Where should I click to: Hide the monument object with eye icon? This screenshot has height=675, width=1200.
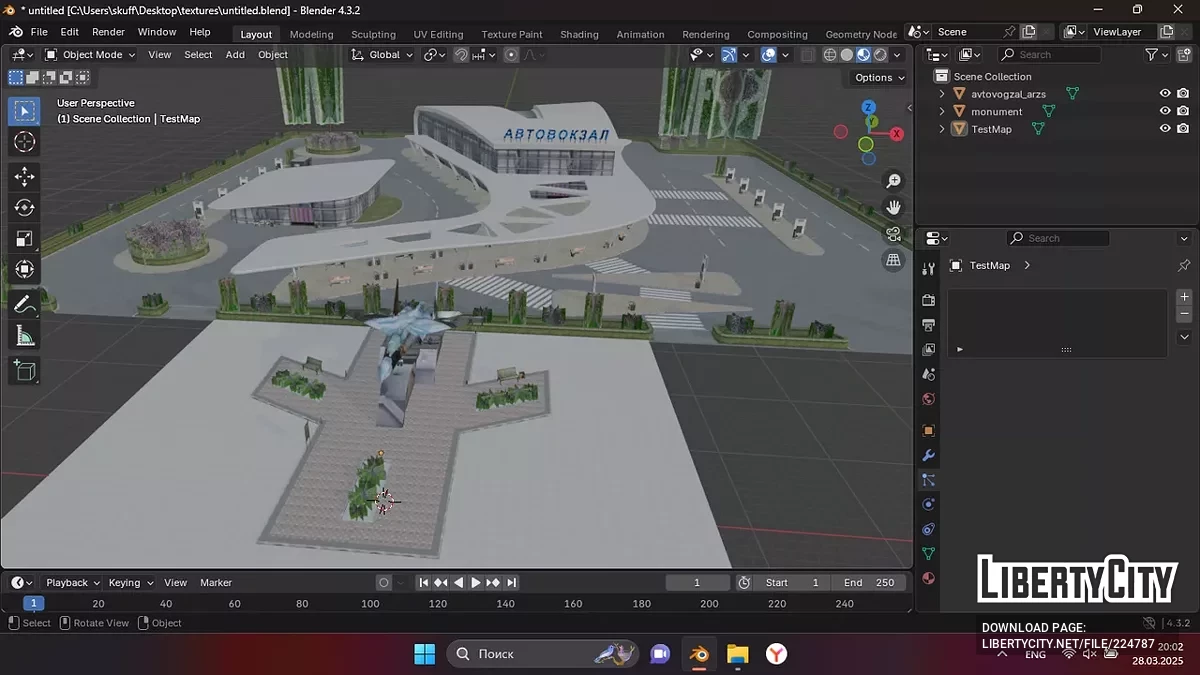tap(1164, 111)
